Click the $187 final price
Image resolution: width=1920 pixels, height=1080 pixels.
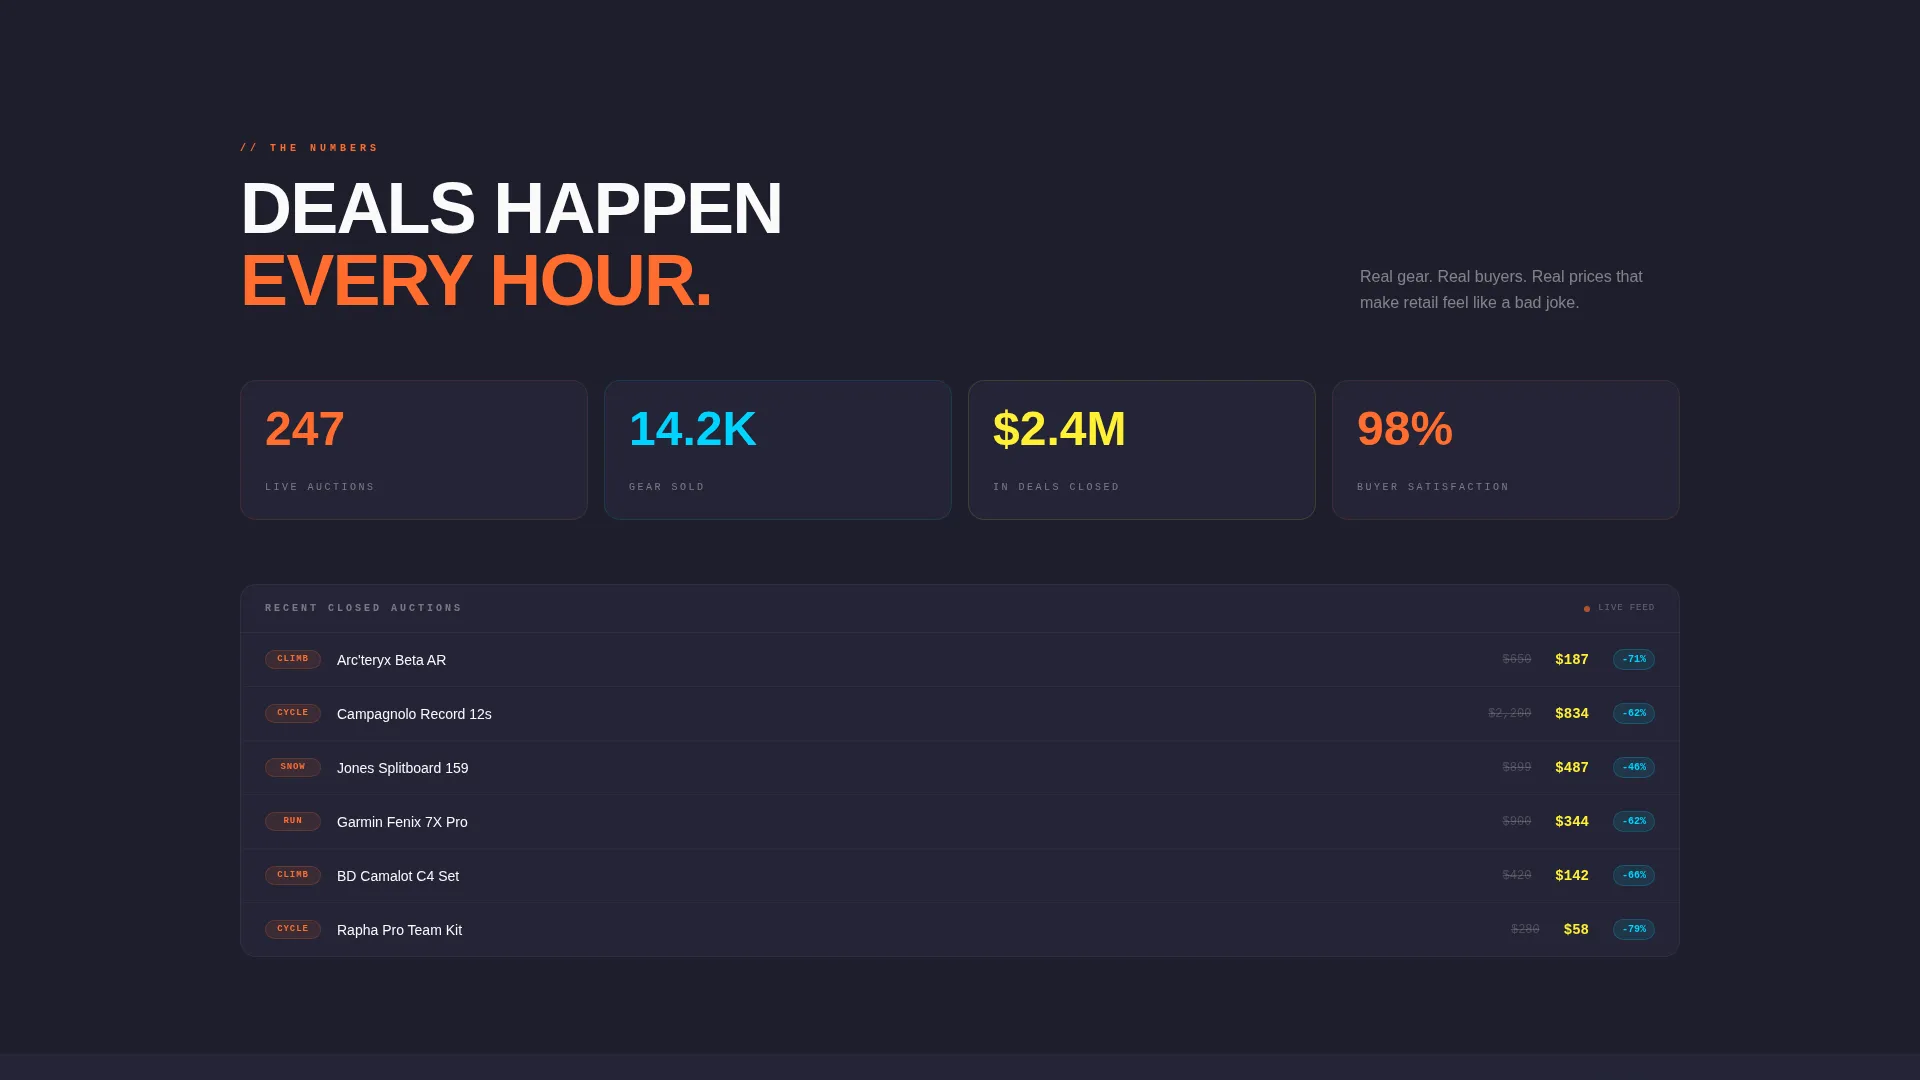coord(1572,659)
